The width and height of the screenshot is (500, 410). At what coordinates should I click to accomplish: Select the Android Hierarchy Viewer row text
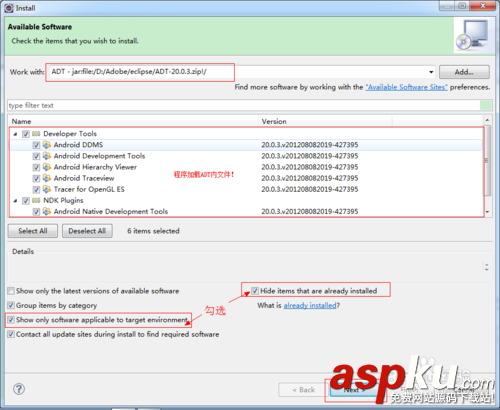(x=95, y=167)
